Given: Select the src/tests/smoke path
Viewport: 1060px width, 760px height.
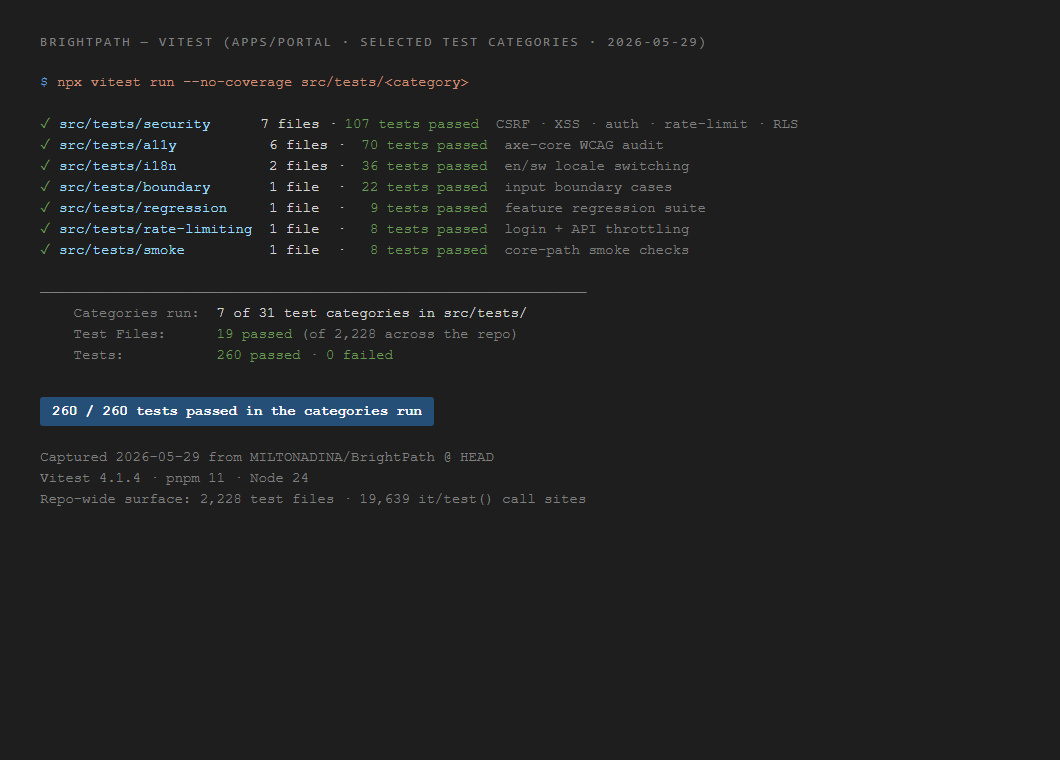Looking at the screenshot, I should [122, 250].
